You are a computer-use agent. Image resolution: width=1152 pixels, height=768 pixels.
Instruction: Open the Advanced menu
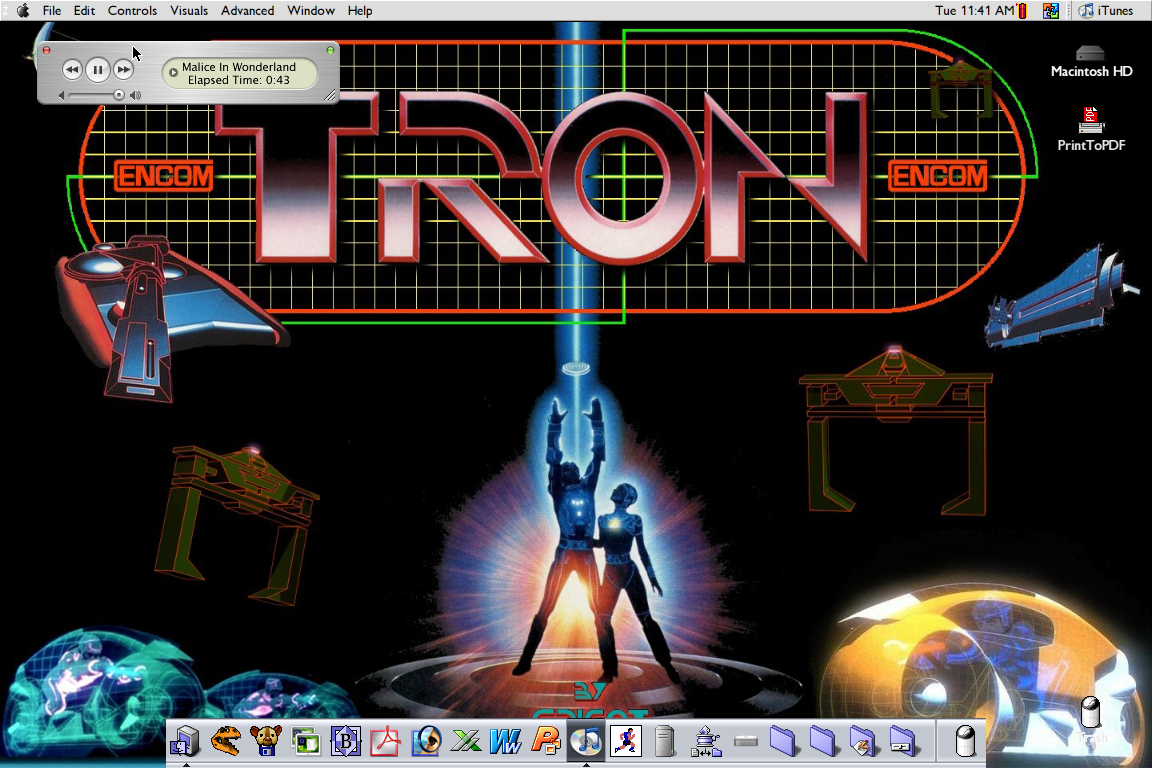click(x=247, y=10)
